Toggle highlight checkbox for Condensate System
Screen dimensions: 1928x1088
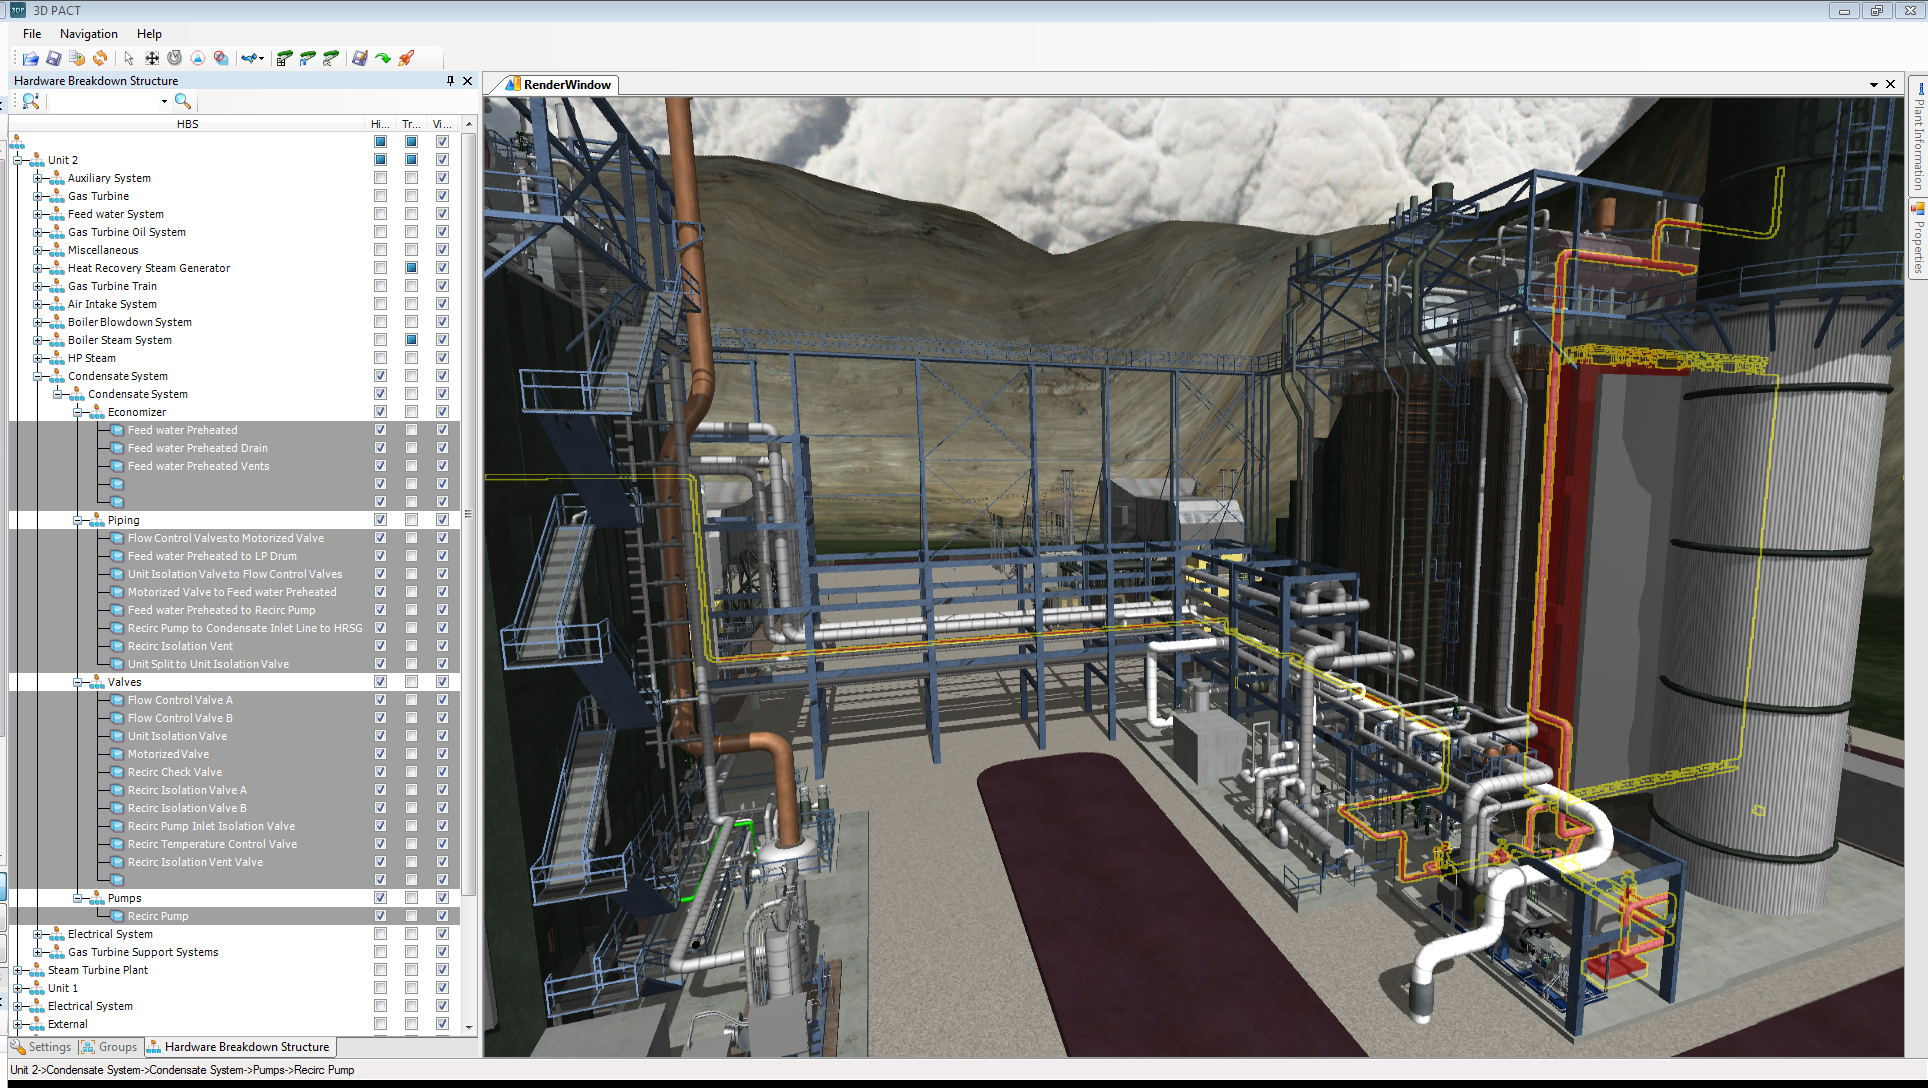380,376
